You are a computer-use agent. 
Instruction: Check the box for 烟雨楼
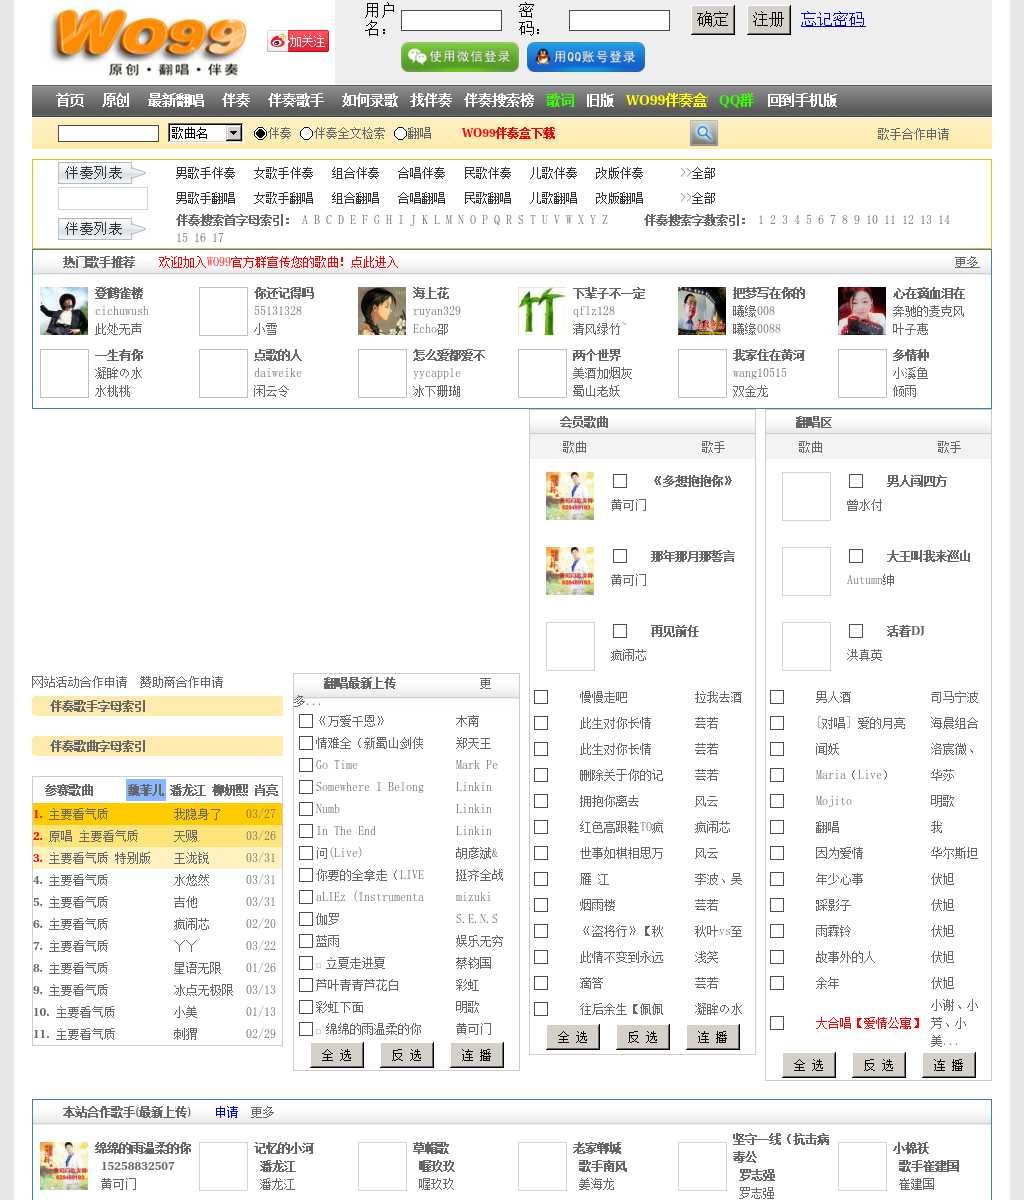[x=541, y=905]
